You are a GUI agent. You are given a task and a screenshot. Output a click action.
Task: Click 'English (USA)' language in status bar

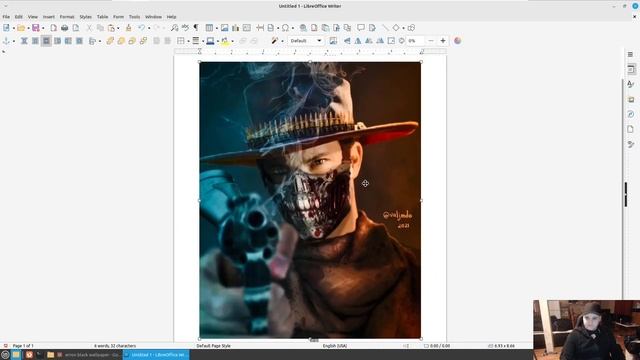tap(335, 346)
